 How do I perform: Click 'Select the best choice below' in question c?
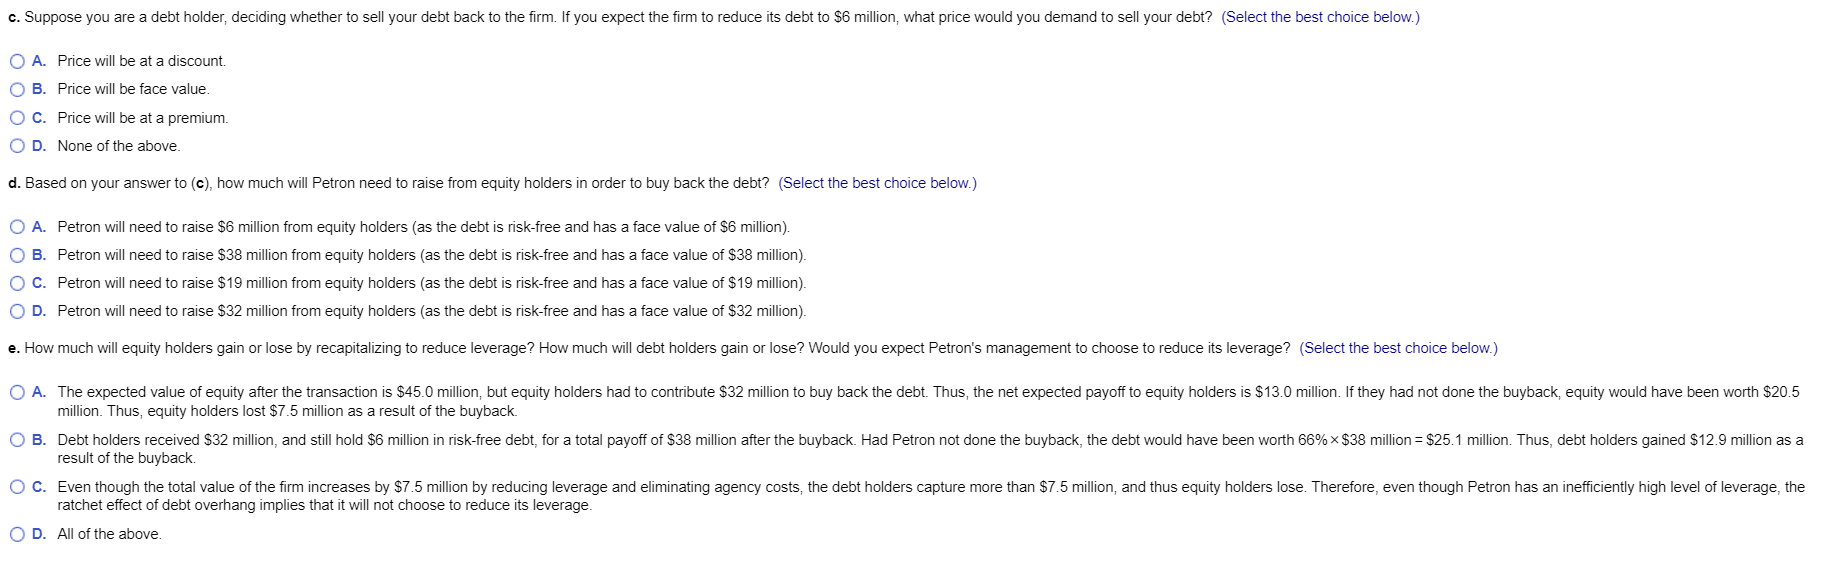coord(1320,17)
